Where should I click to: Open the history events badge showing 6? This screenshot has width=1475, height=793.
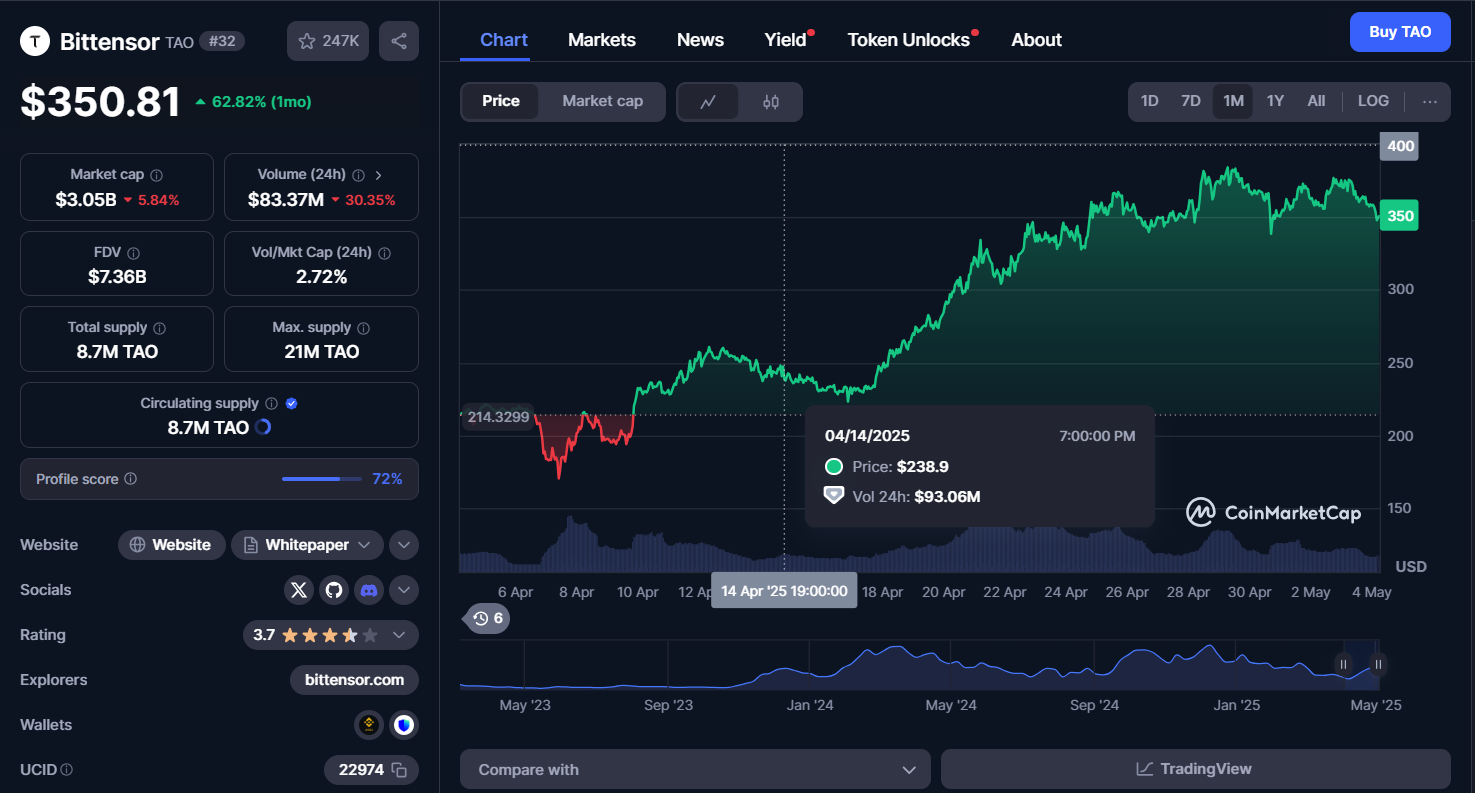tap(488, 619)
